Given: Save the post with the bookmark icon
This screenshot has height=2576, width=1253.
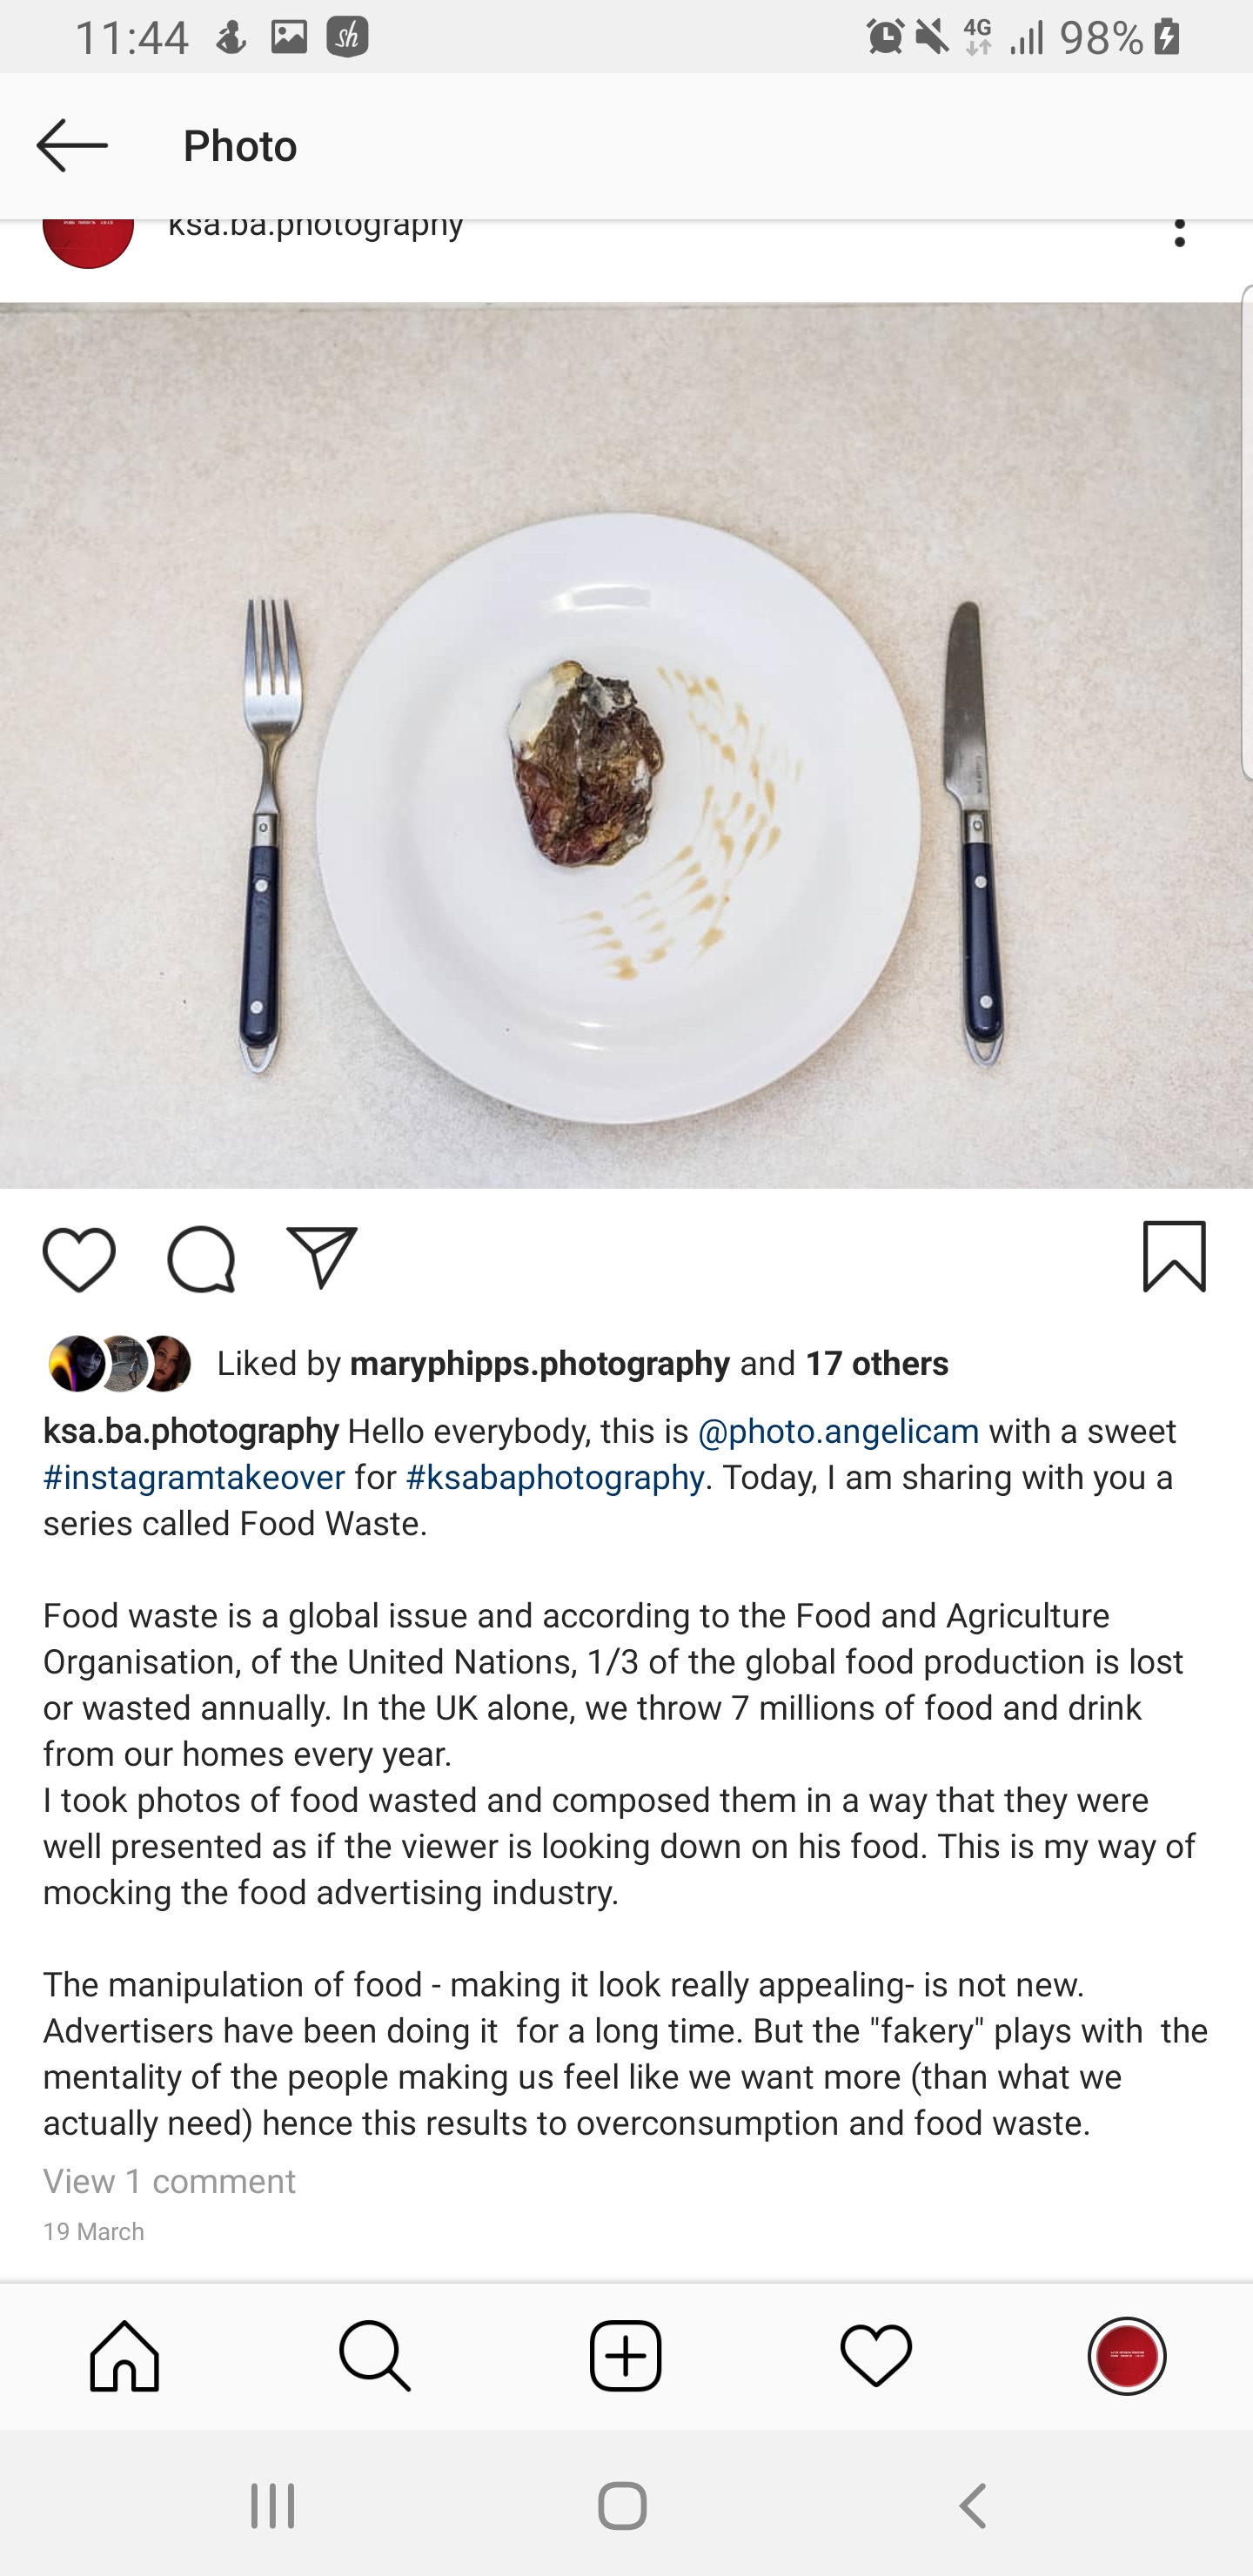Looking at the screenshot, I should (1174, 1256).
